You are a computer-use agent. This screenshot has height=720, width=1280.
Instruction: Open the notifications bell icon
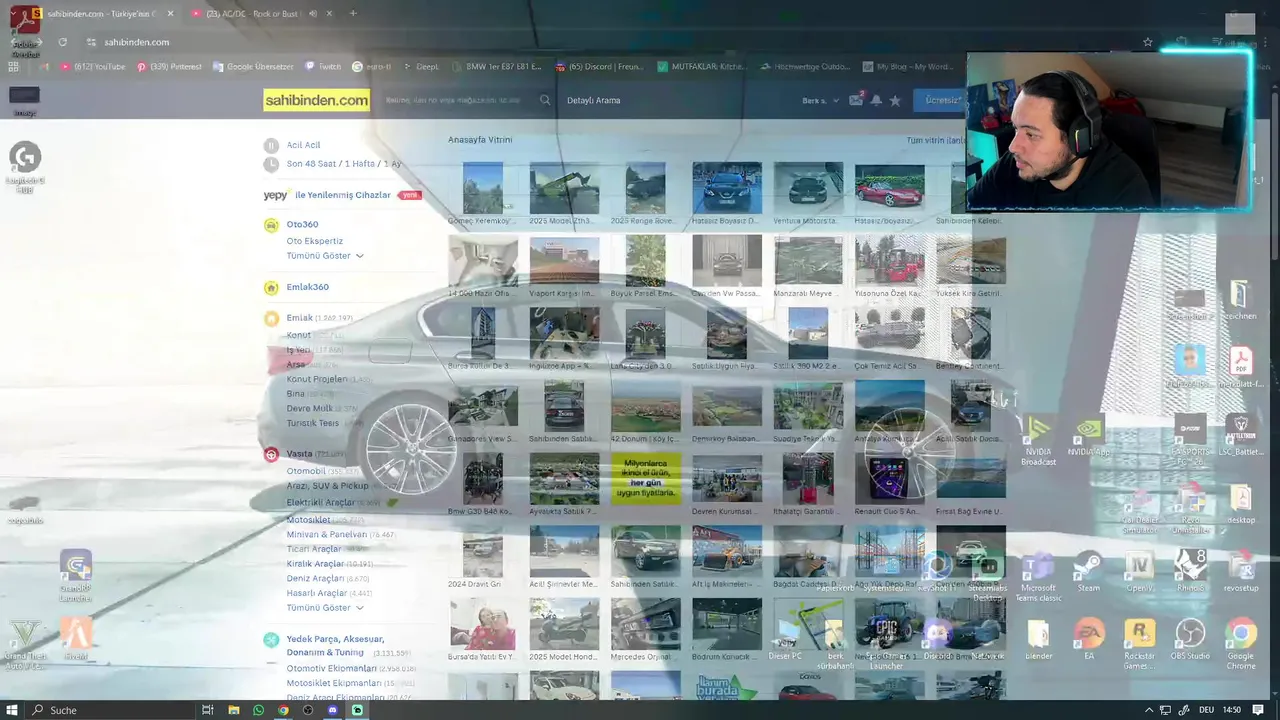(x=876, y=100)
